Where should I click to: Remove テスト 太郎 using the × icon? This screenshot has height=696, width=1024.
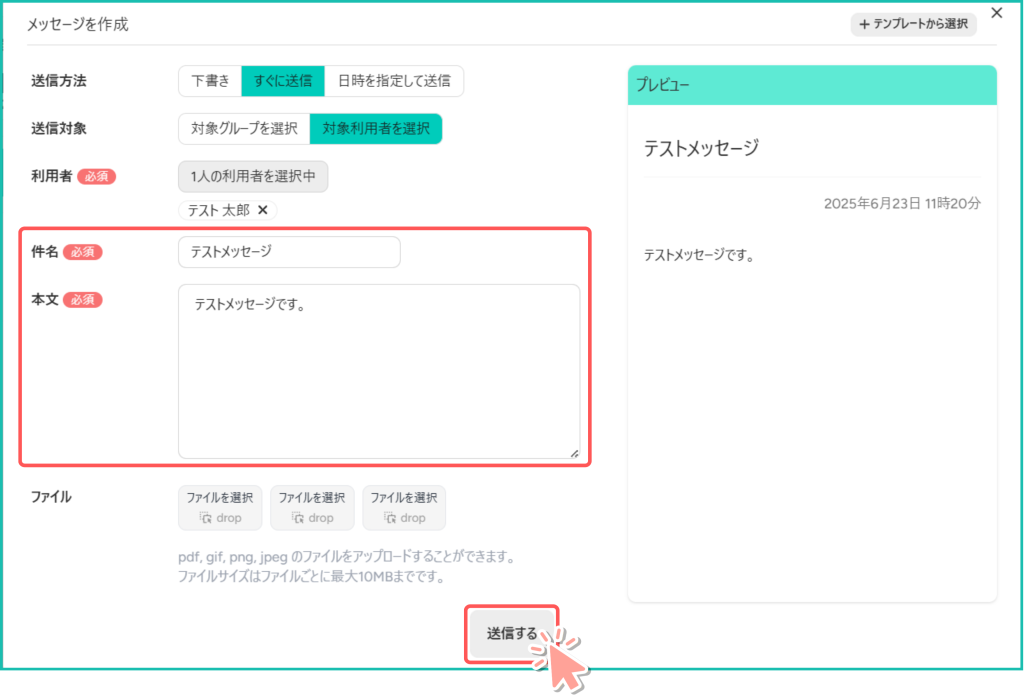pos(262,210)
